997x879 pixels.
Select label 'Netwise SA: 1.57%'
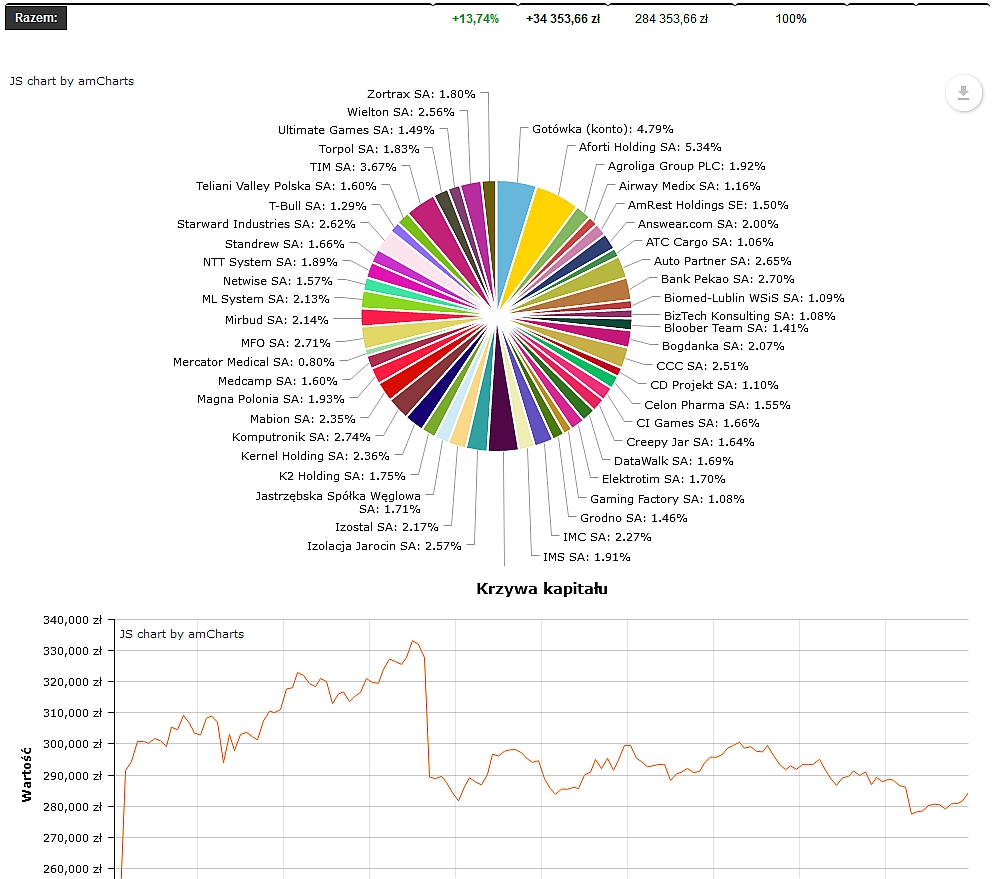277,280
